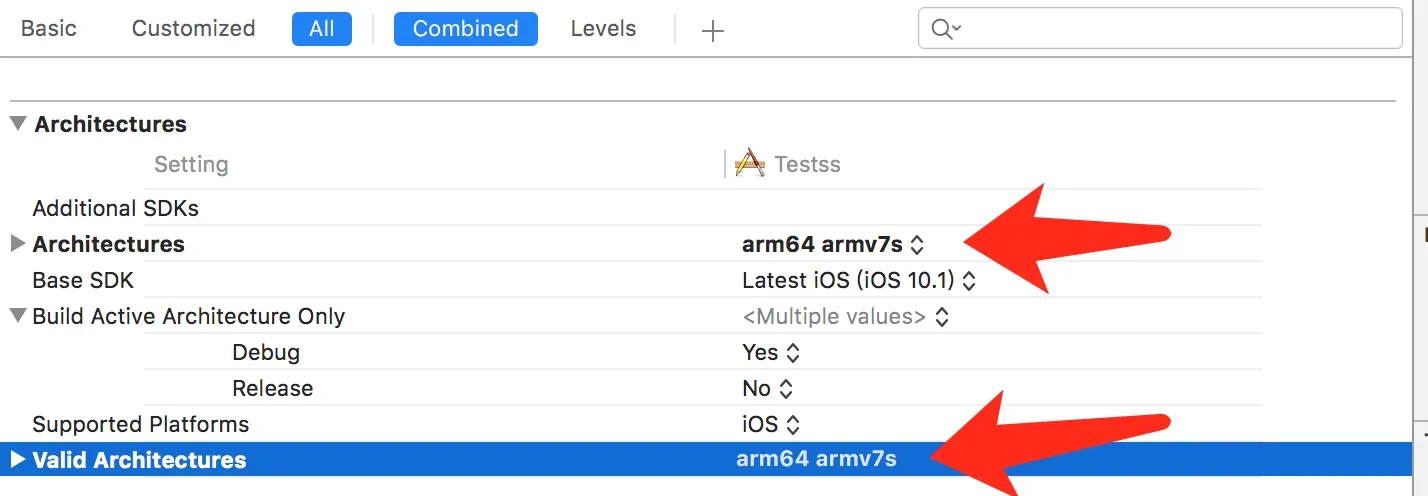Enable the Combined view mode

465,29
